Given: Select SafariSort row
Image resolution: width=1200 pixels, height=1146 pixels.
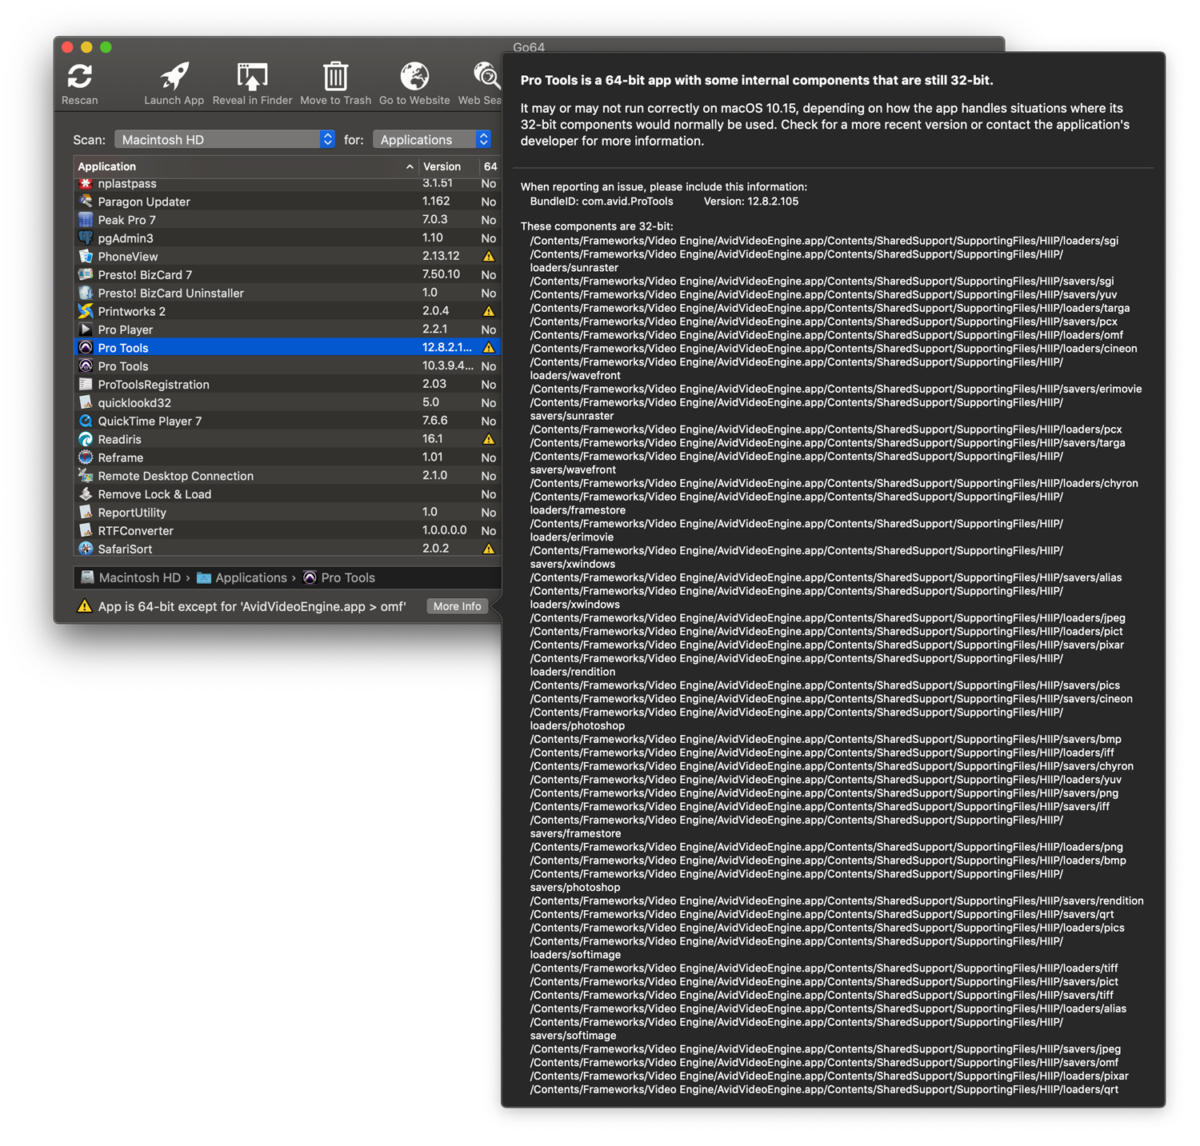Looking at the screenshot, I should tap(288, 549).
